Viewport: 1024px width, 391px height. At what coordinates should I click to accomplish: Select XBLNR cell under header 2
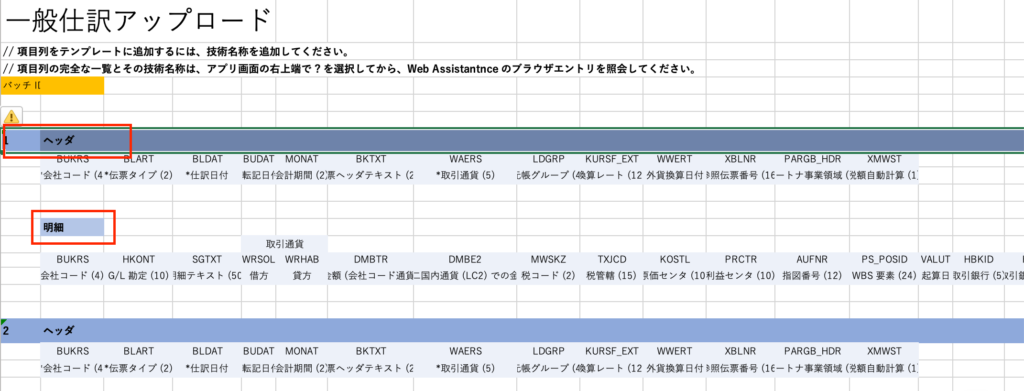pyautogui.click(x=741, y=351)
